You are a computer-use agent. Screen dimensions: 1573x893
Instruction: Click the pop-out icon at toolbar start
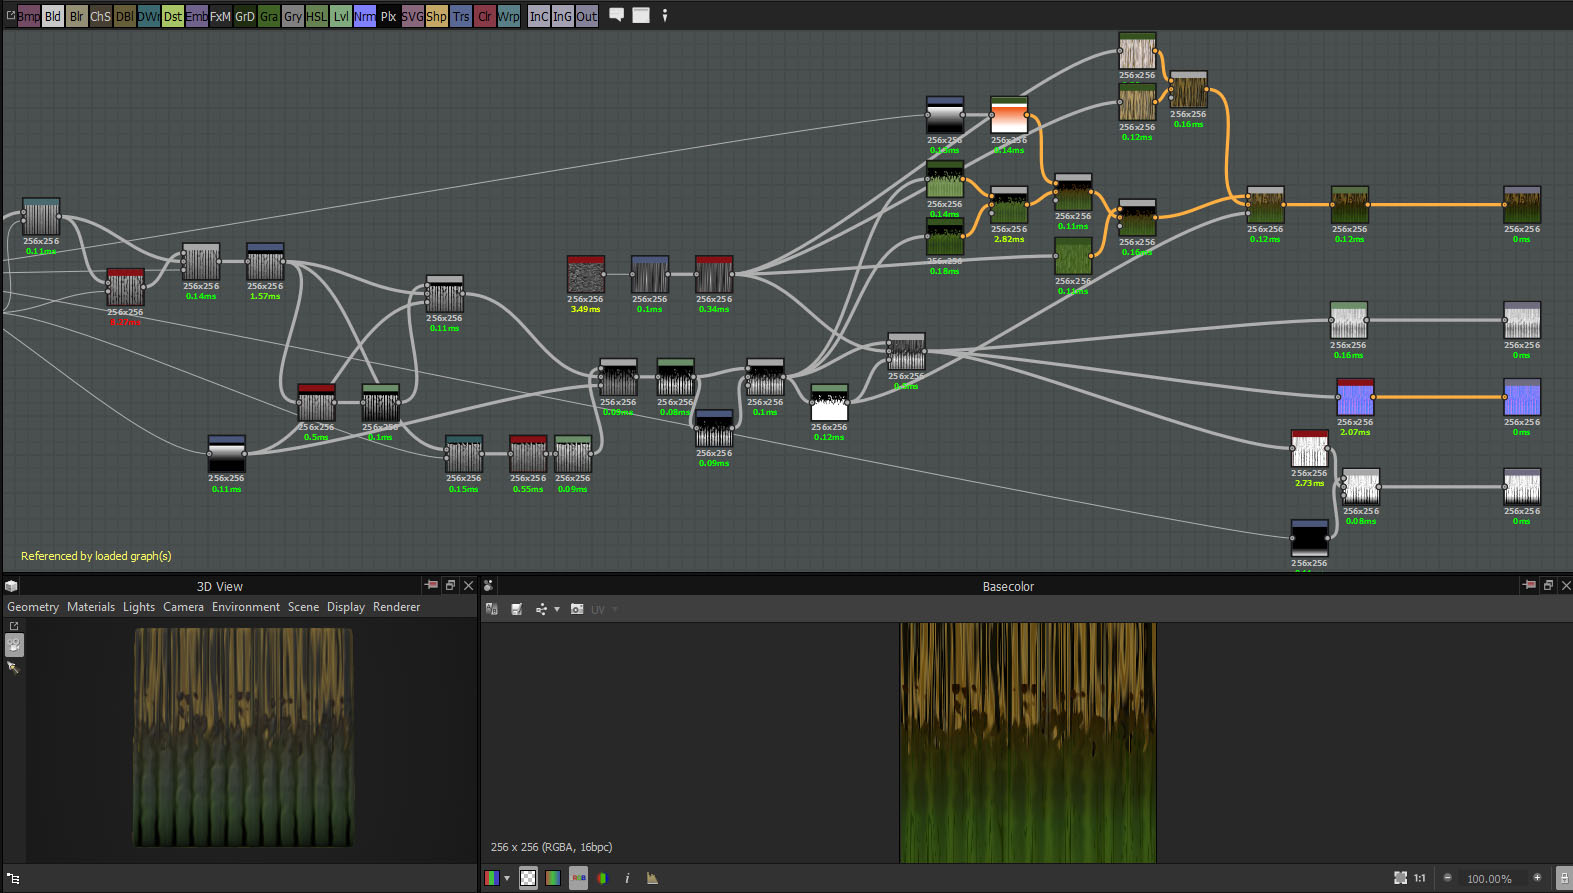[11, 15]
